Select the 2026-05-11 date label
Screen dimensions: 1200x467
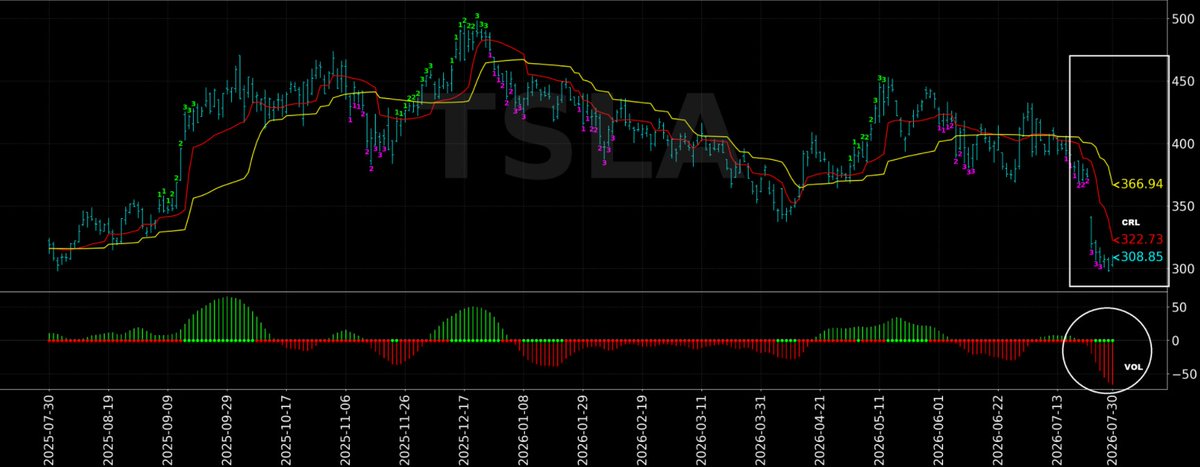(878, 428)
